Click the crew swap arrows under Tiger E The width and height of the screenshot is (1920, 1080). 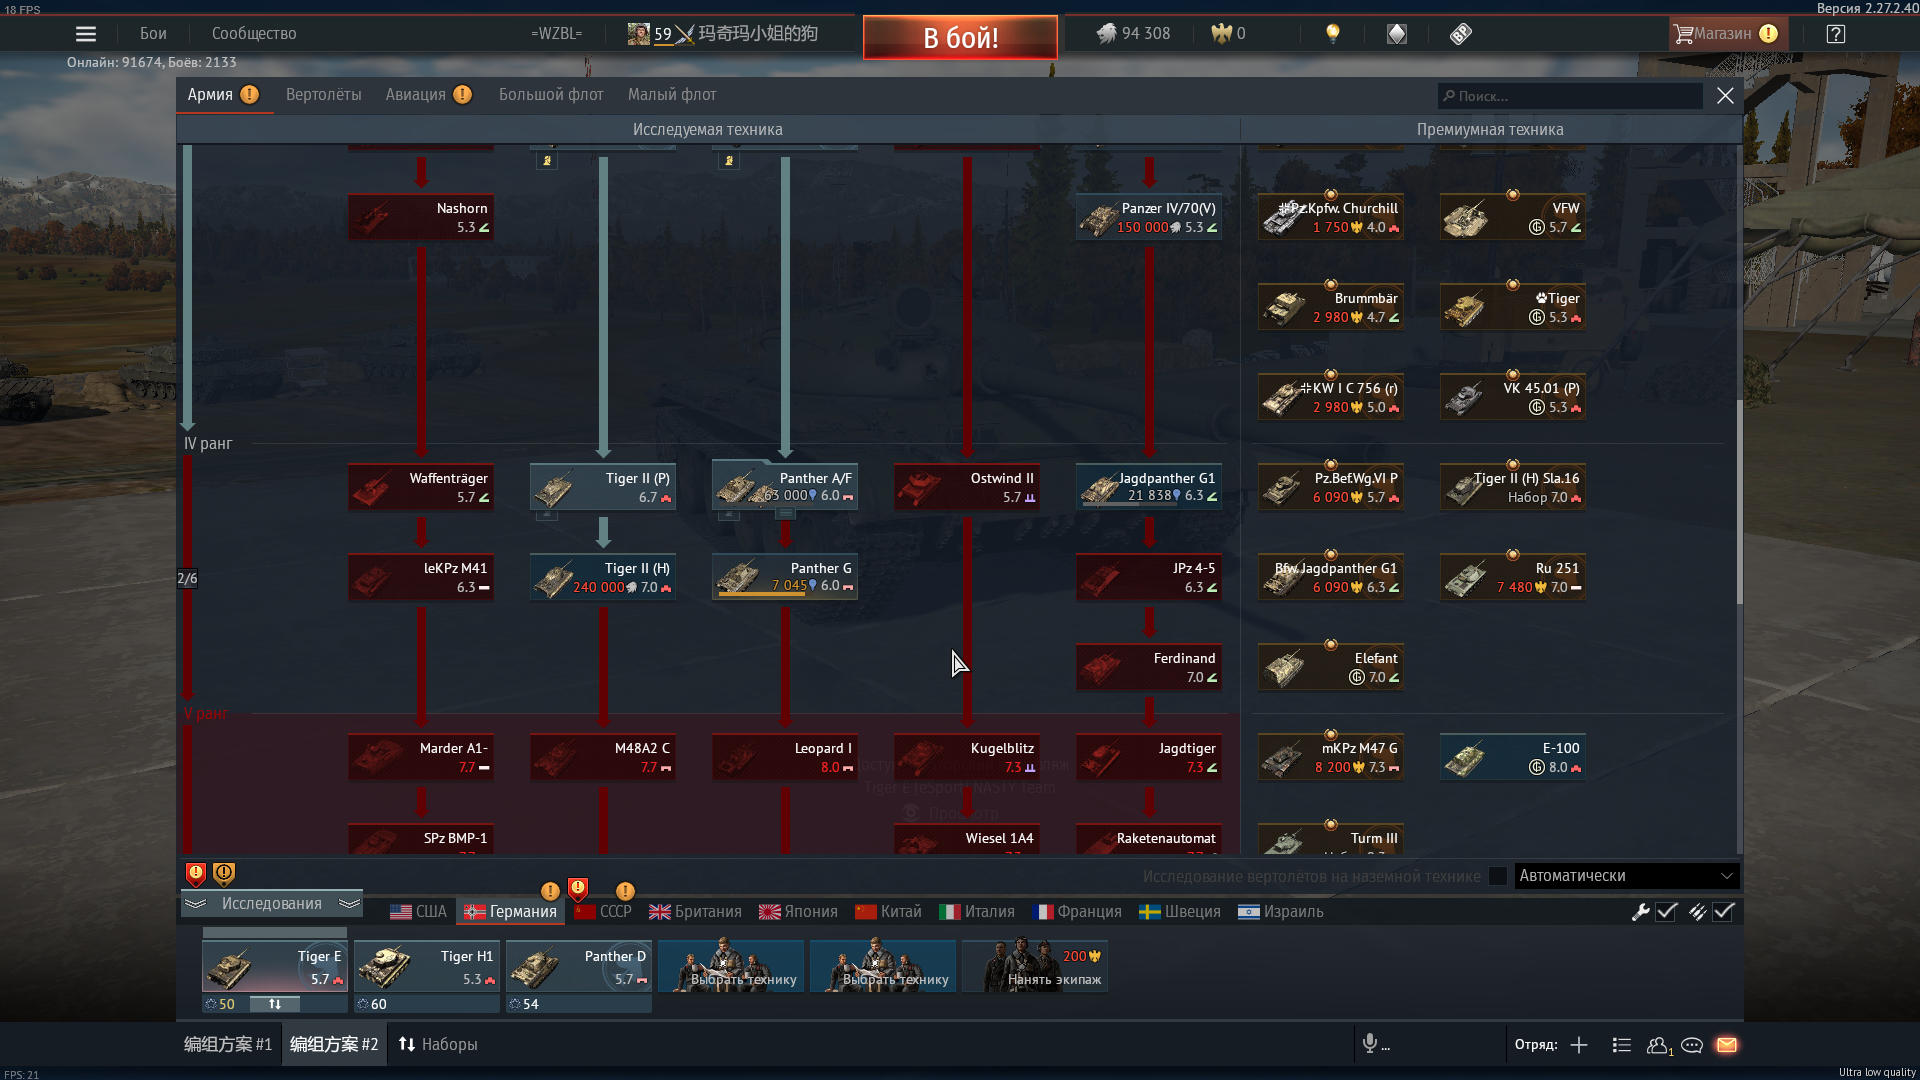275,1004
